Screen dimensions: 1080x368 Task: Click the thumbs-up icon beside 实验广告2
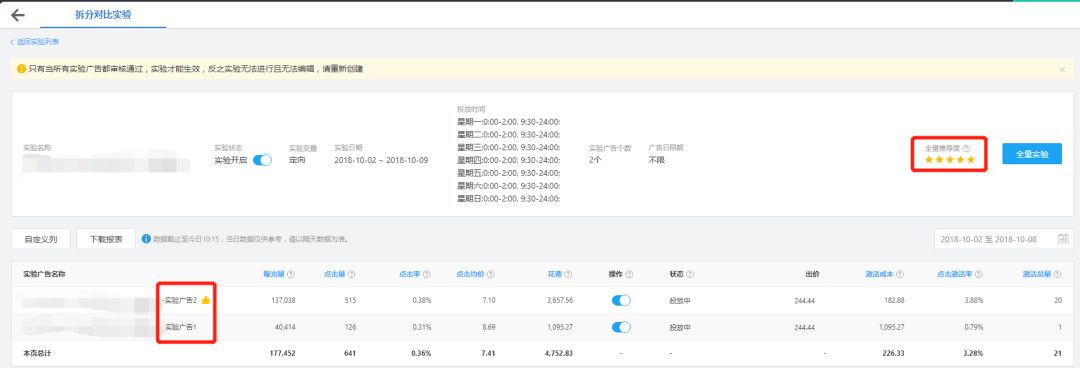pyautogui.click(x=205, y=300)
